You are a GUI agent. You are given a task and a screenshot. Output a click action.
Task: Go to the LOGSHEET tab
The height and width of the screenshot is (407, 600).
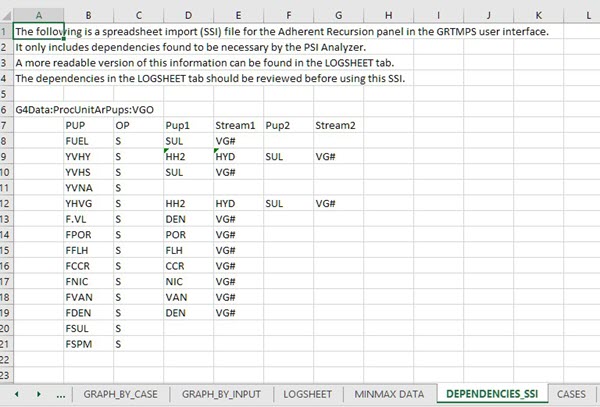click(307, 394)
